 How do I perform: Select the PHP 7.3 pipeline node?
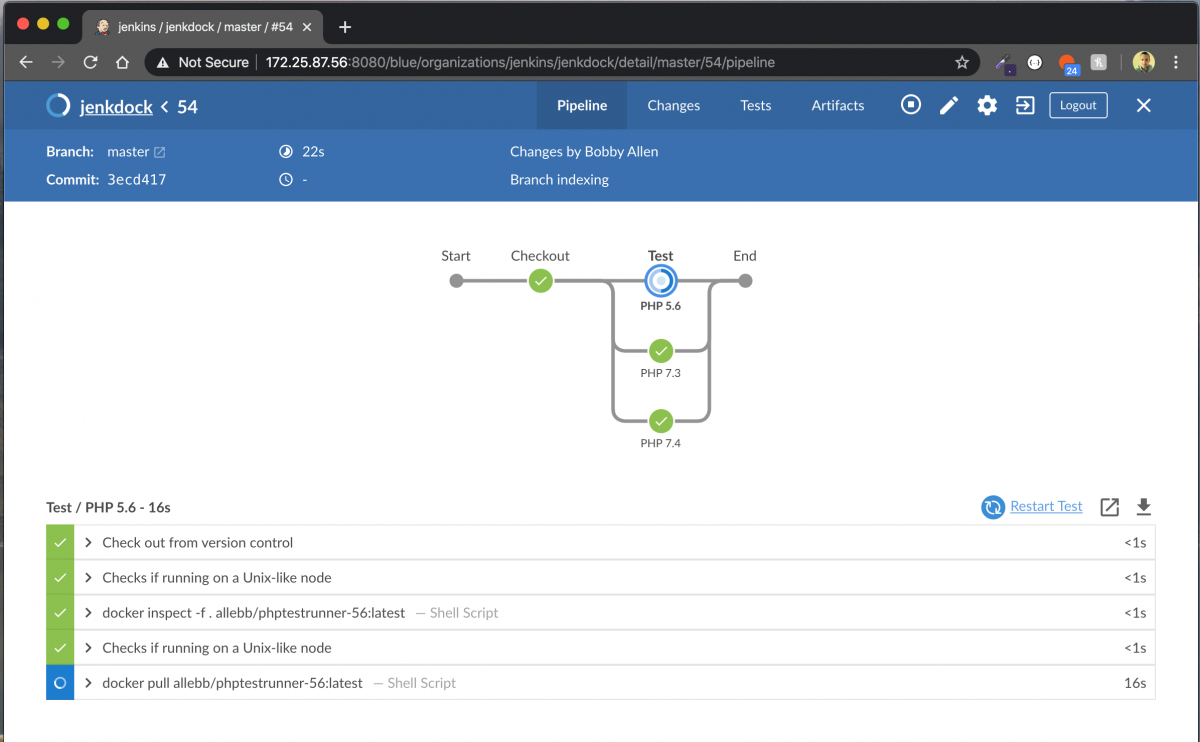pyautogui.click(x=660, y=351)
